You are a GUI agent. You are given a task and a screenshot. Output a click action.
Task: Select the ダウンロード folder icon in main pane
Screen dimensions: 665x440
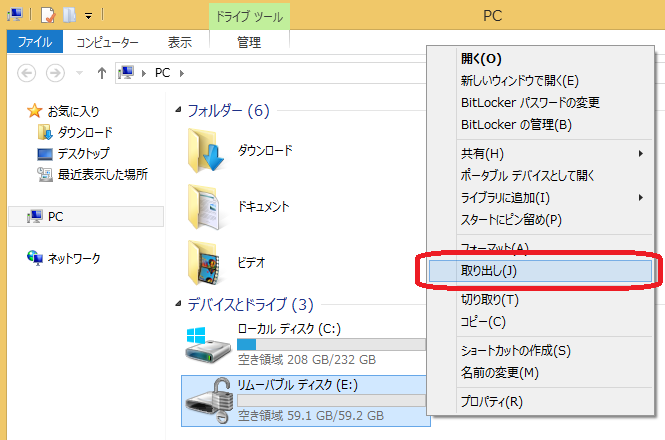(205, 151)
